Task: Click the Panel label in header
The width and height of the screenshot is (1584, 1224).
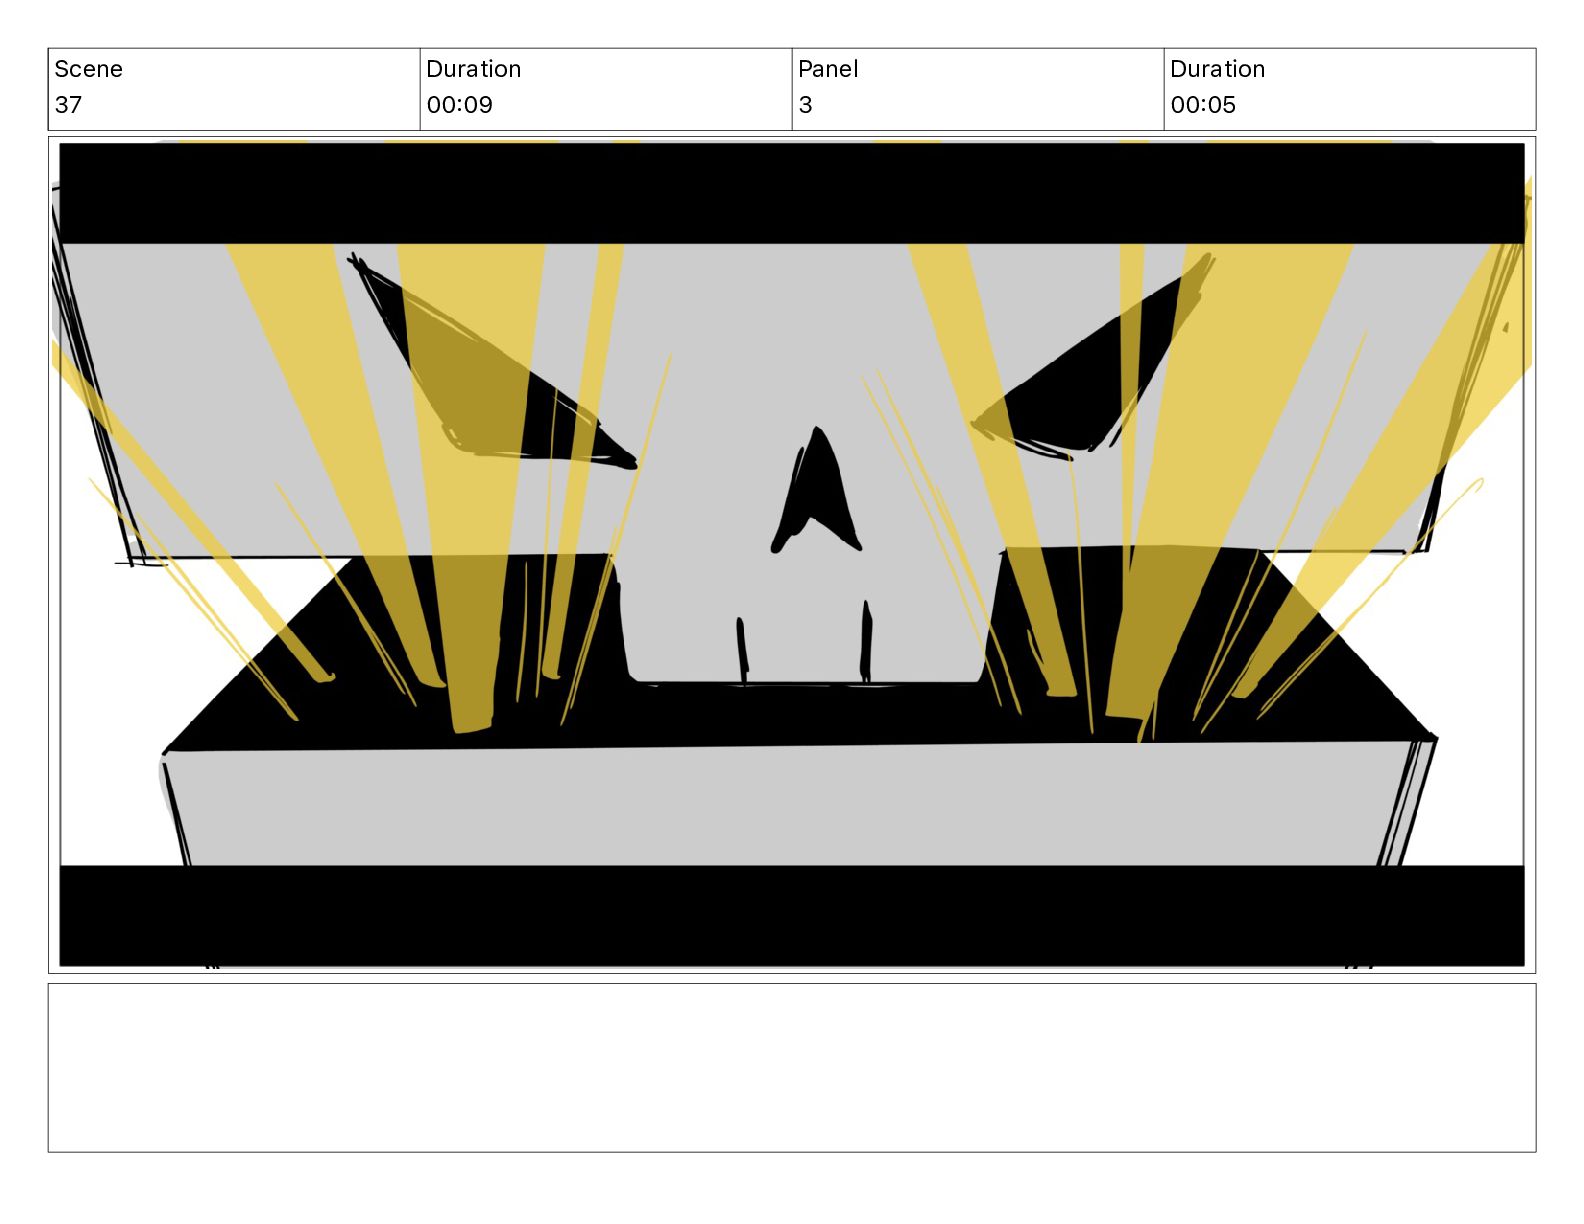Action: (x=828, y=69)
